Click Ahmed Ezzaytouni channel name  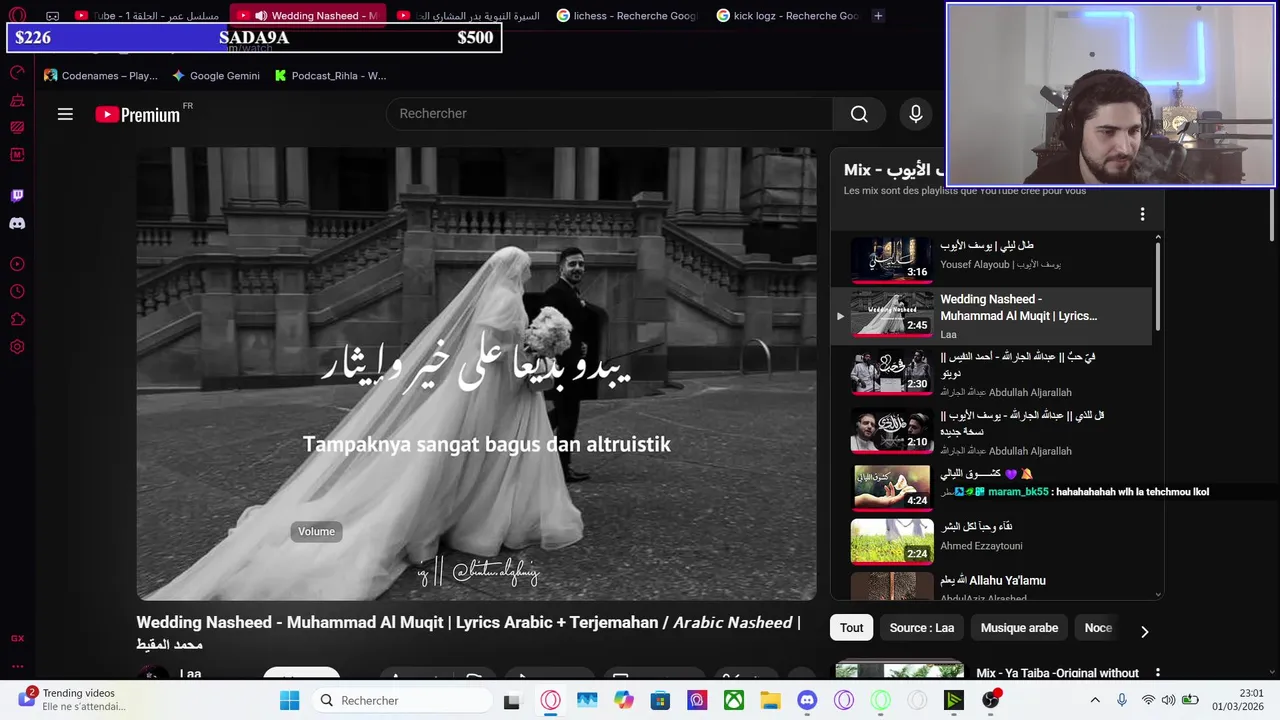pyautogui.click(x=981, y=546)
